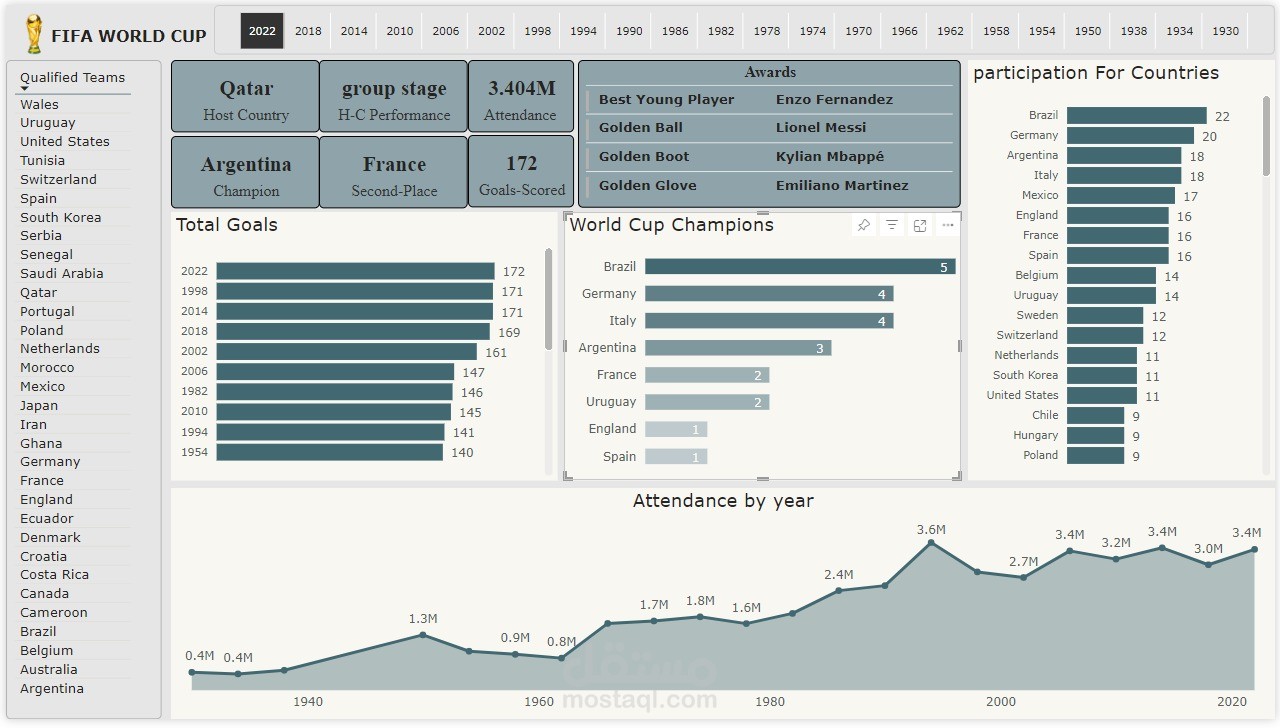Pick the 1998 year tile
The image size is (1280, 728).
click(538, 31)
